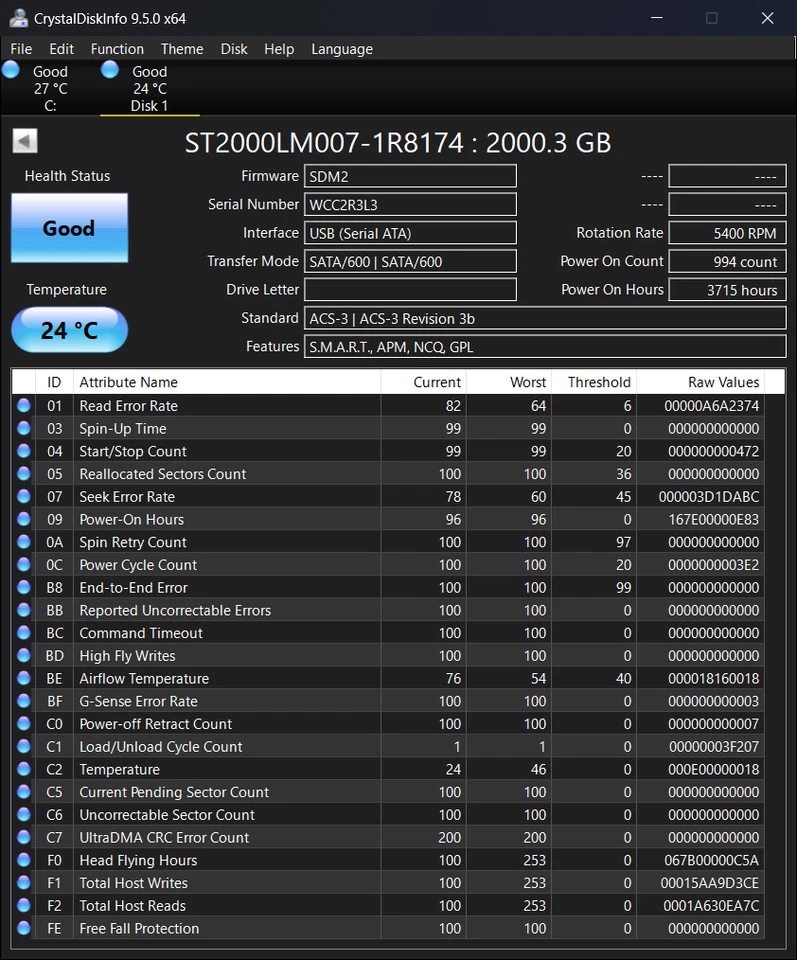Screen dimensions: 797x960
Task: Open the Theme menu
Action: click(182, 49)
